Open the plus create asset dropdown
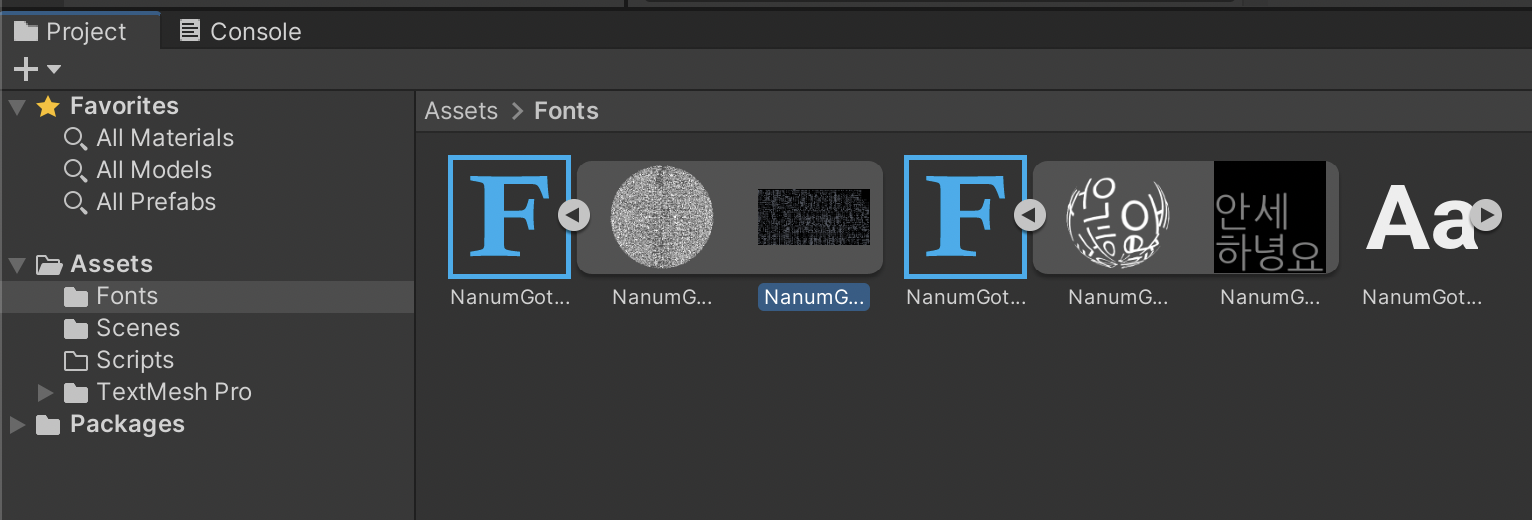Image resolution: width=1532 pixels, height=520 pixels. coord(37,69)
